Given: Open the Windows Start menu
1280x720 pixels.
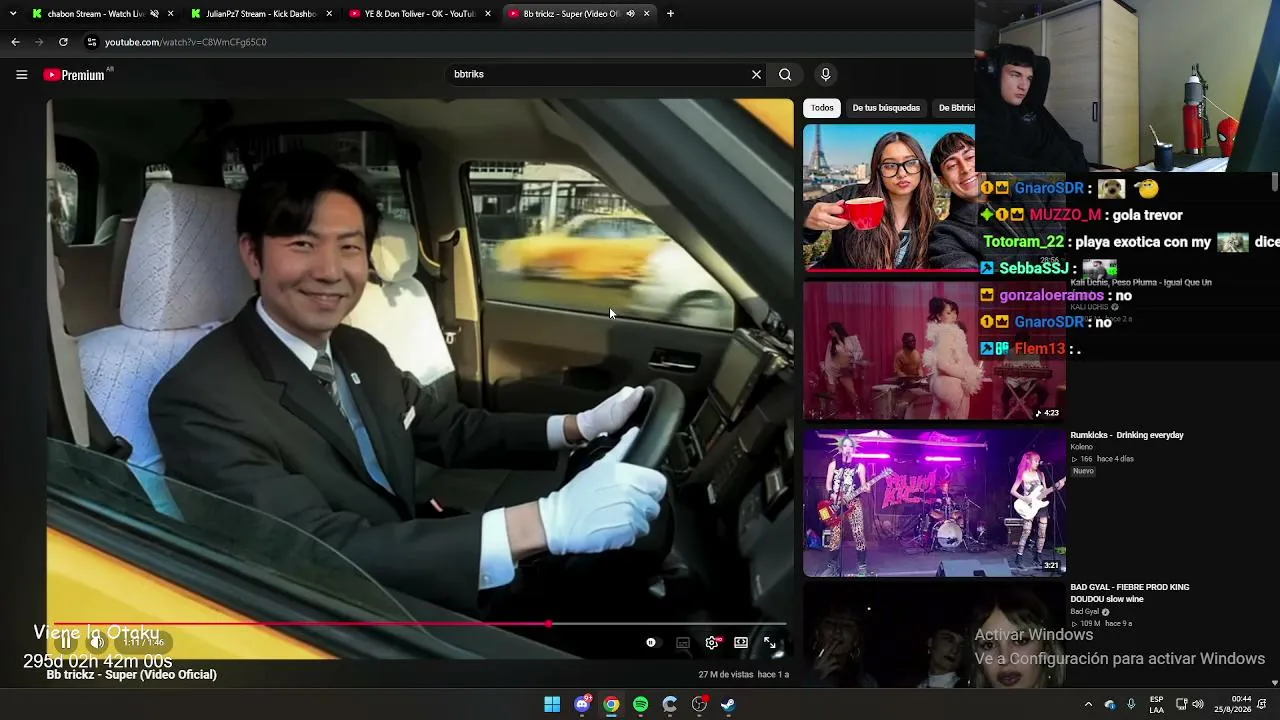Looking at the screenshot, I should coord(552,704).
